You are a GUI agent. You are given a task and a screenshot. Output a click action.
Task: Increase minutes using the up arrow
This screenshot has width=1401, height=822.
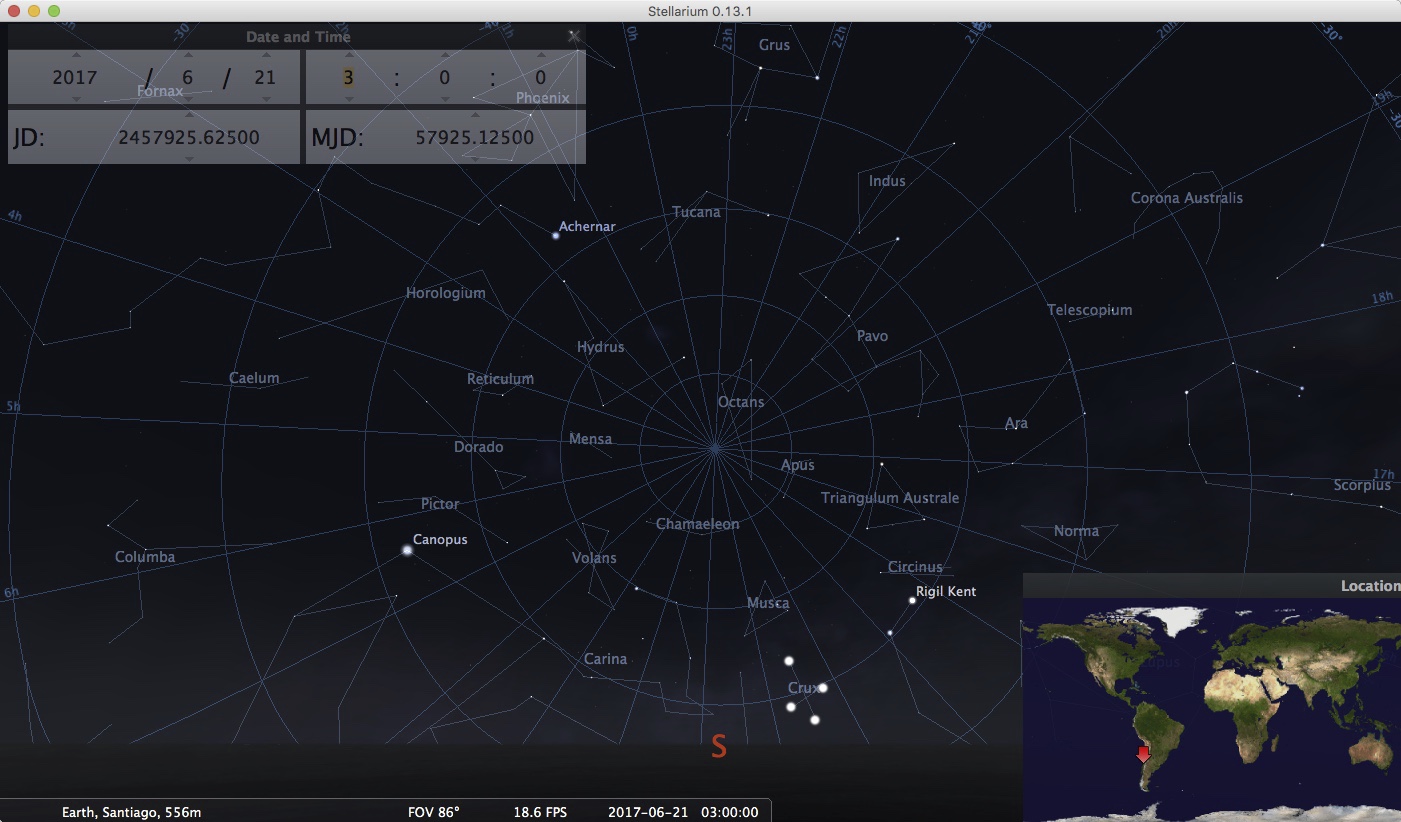coord(445,55)
